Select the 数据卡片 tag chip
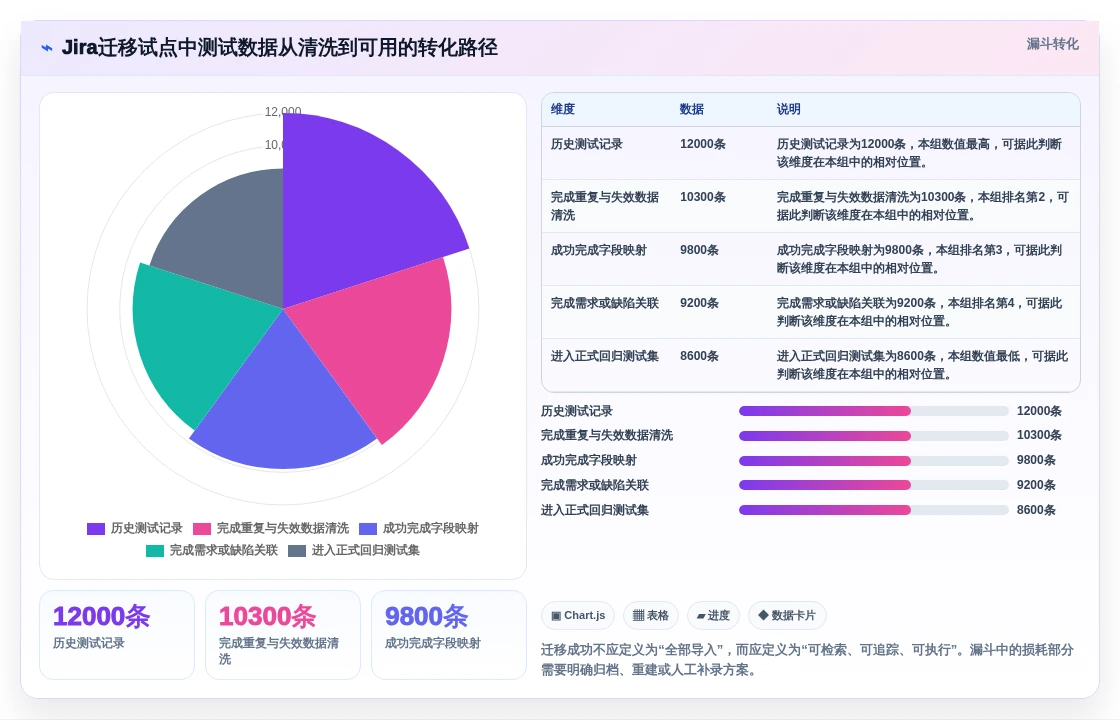 786,616
